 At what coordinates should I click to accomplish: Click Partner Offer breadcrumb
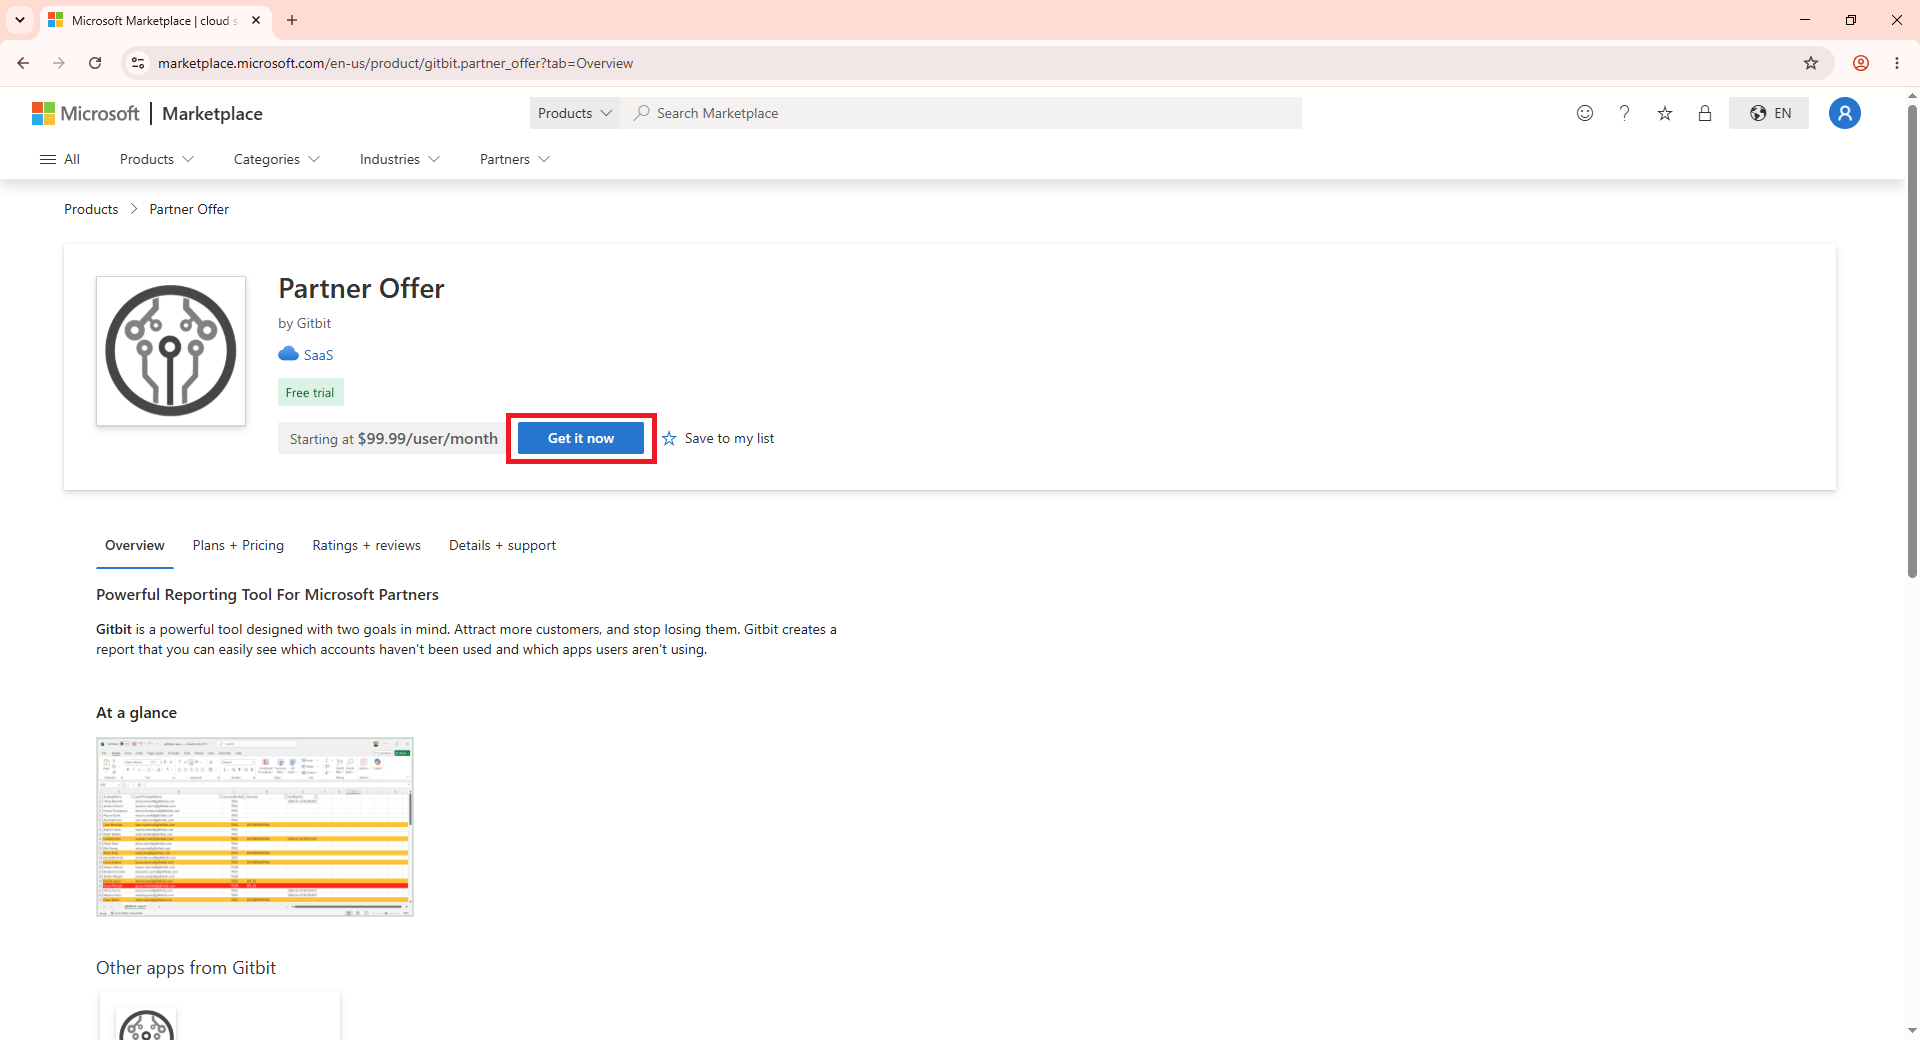coord(189,209)
